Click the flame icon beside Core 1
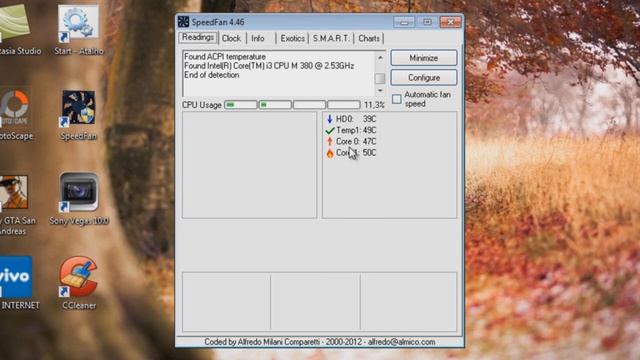Screen dimensions: 640x360 pyautogui.click(x=330, y=153)
